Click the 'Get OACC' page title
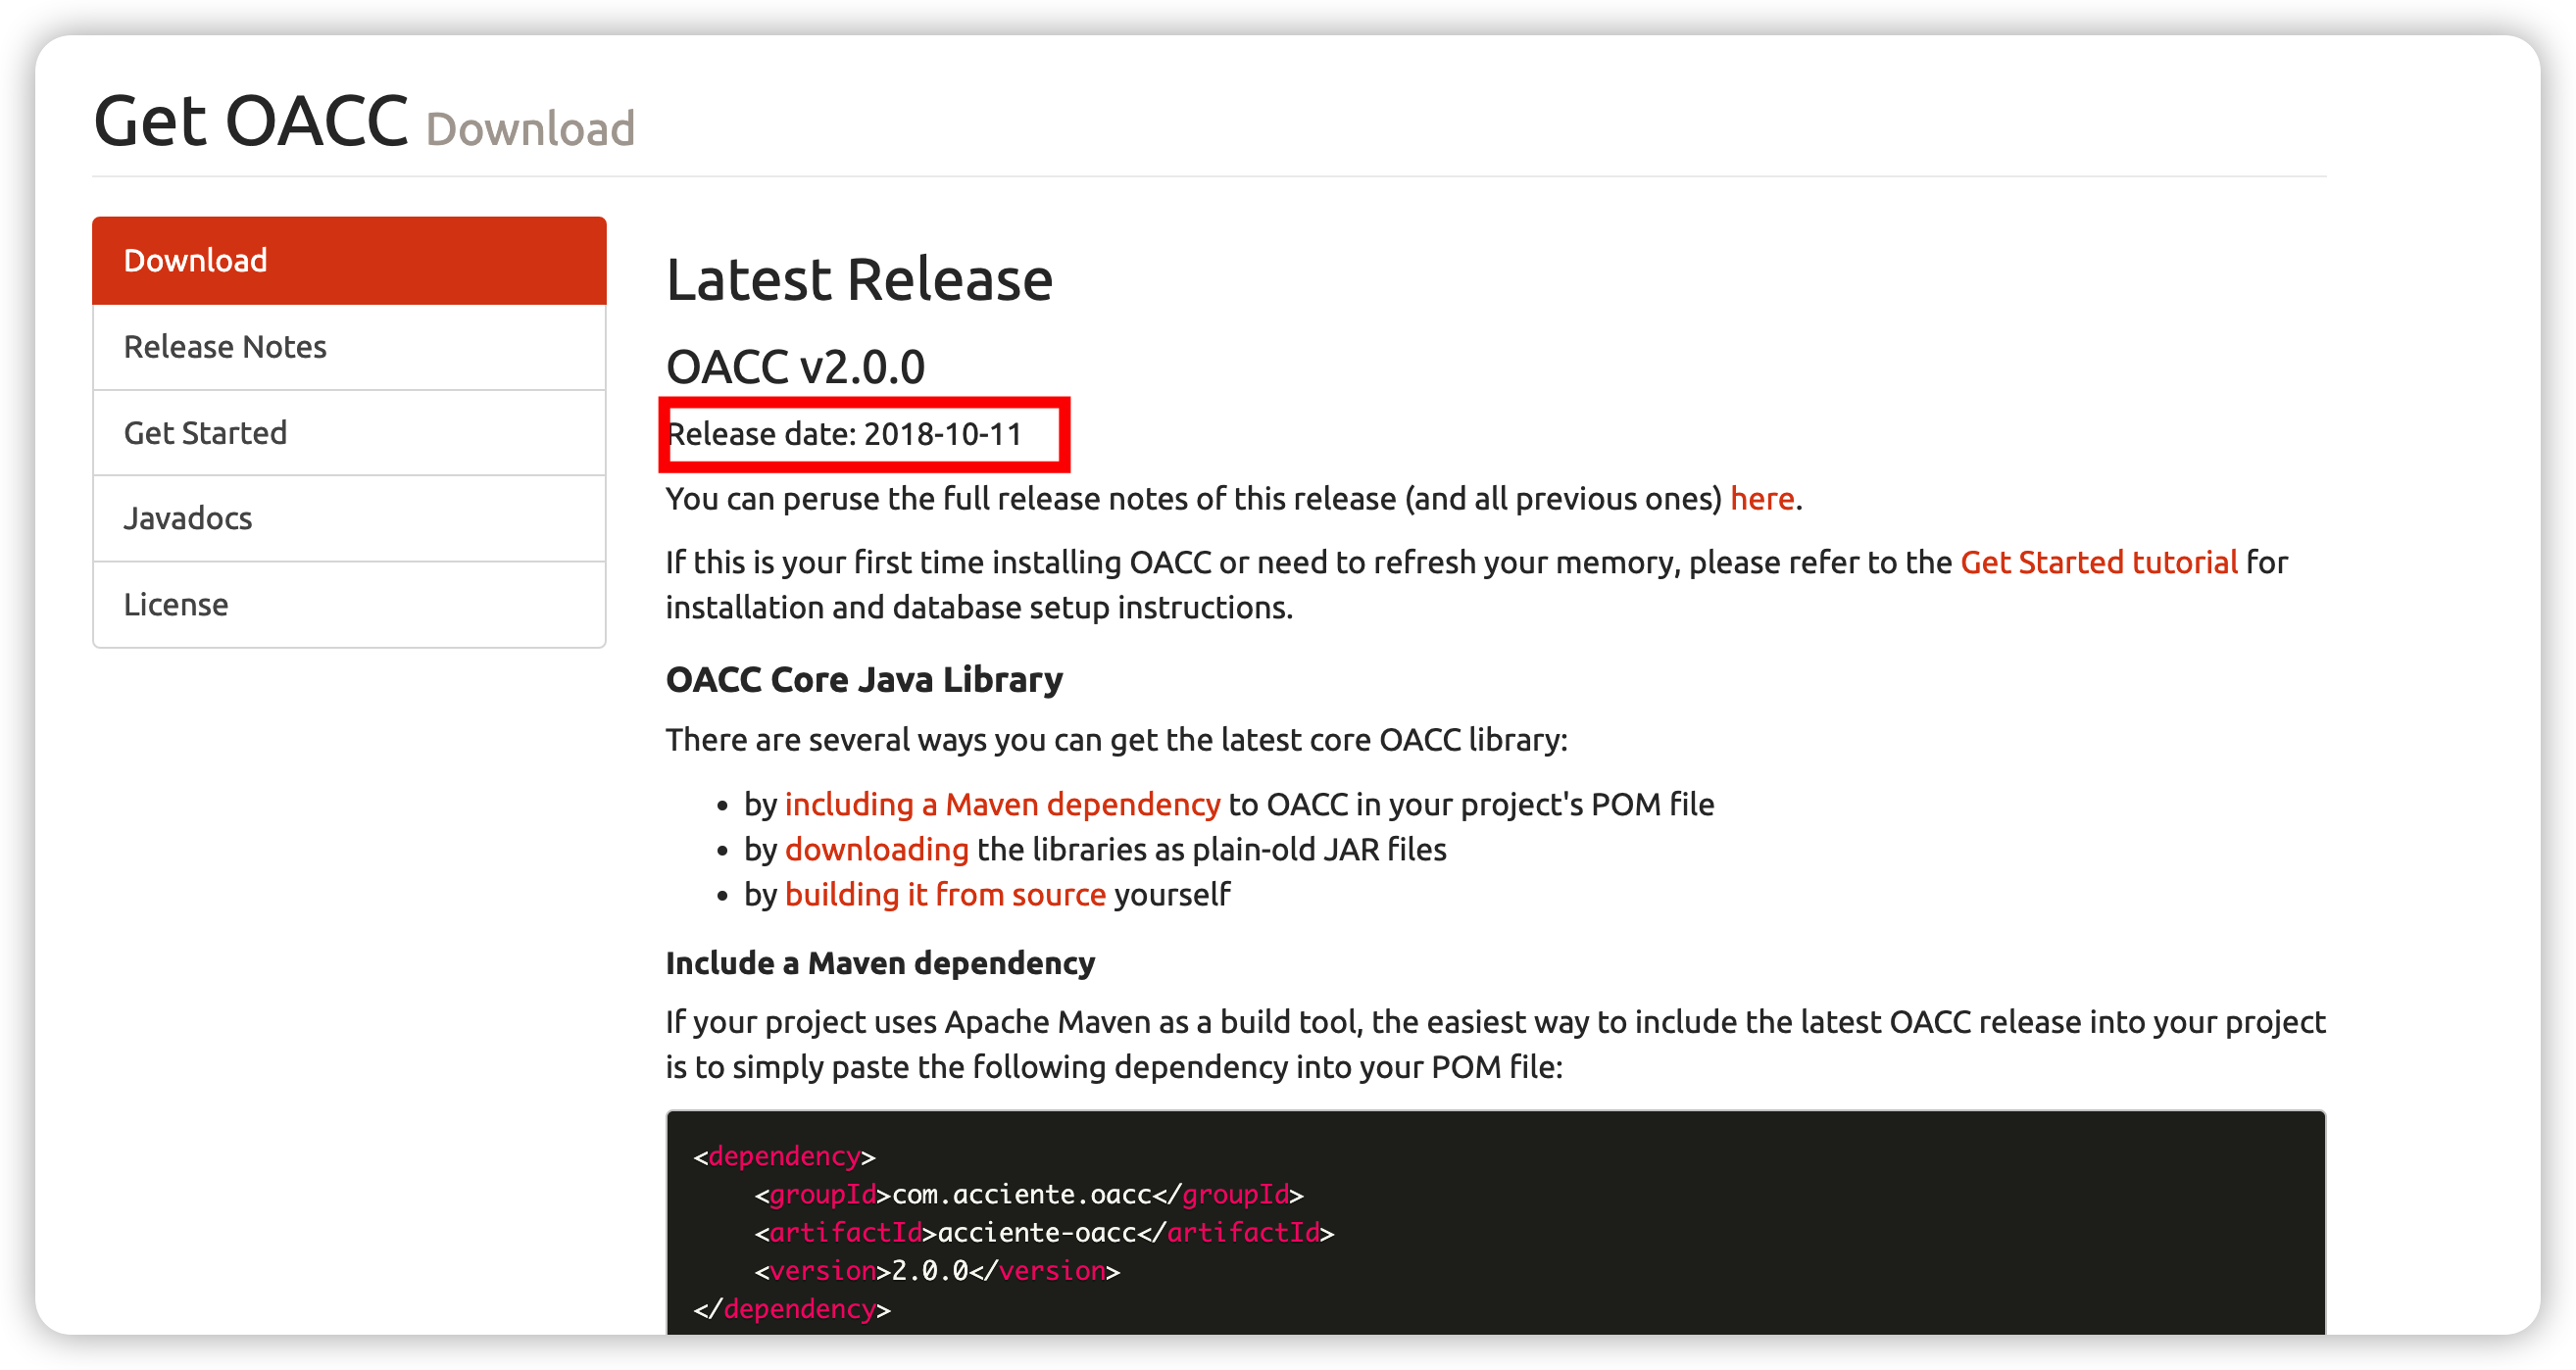2576x1370 pixels. [251, 121]
